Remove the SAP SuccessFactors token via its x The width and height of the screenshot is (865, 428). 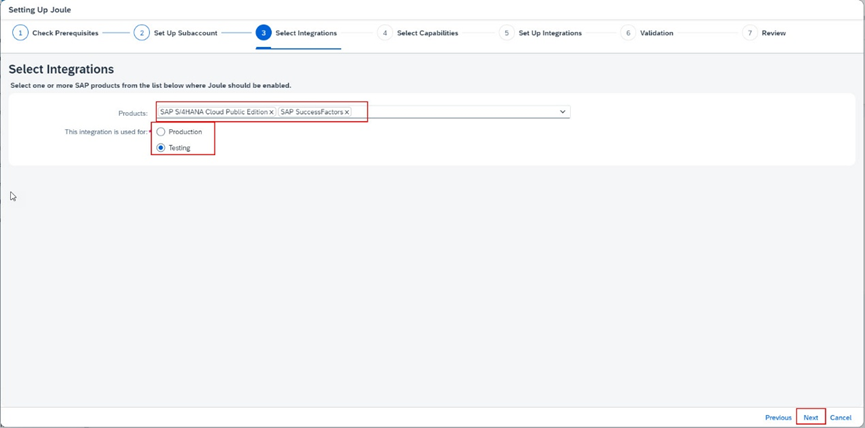(347, 112)
